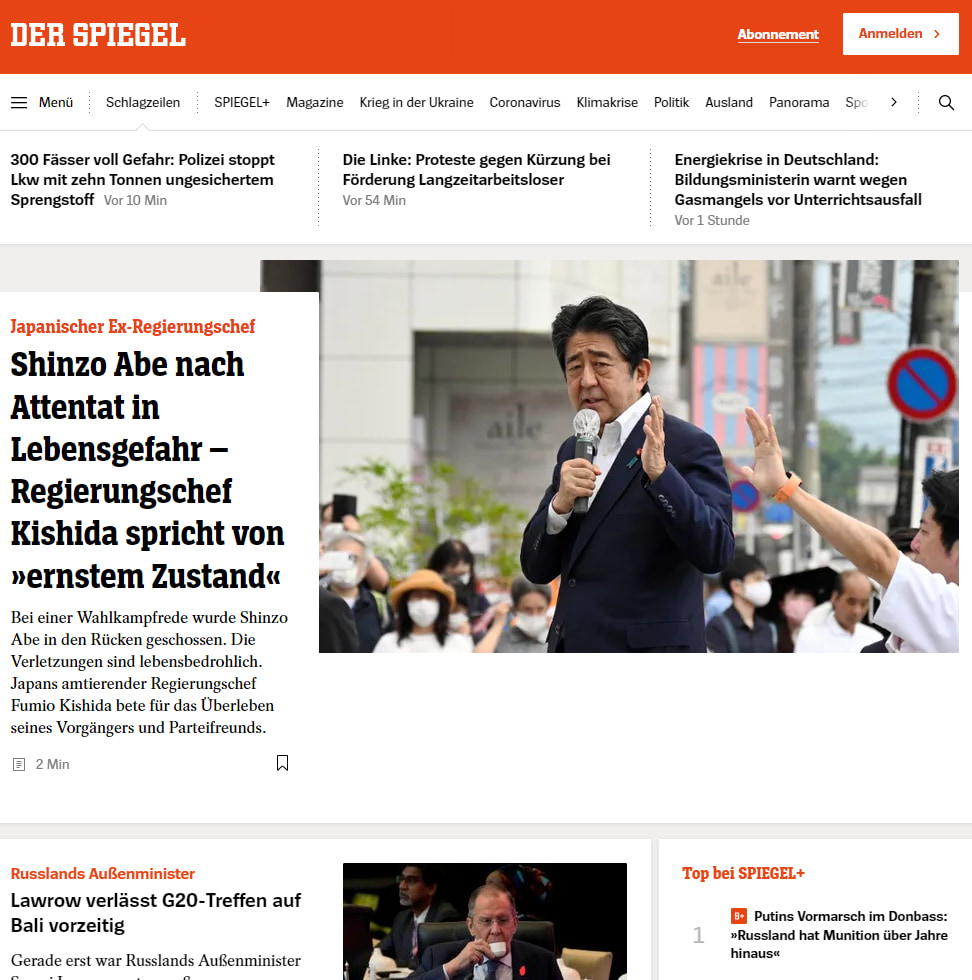
Task: Read the Die Linke Proteste headline
Action: [476, 169]
